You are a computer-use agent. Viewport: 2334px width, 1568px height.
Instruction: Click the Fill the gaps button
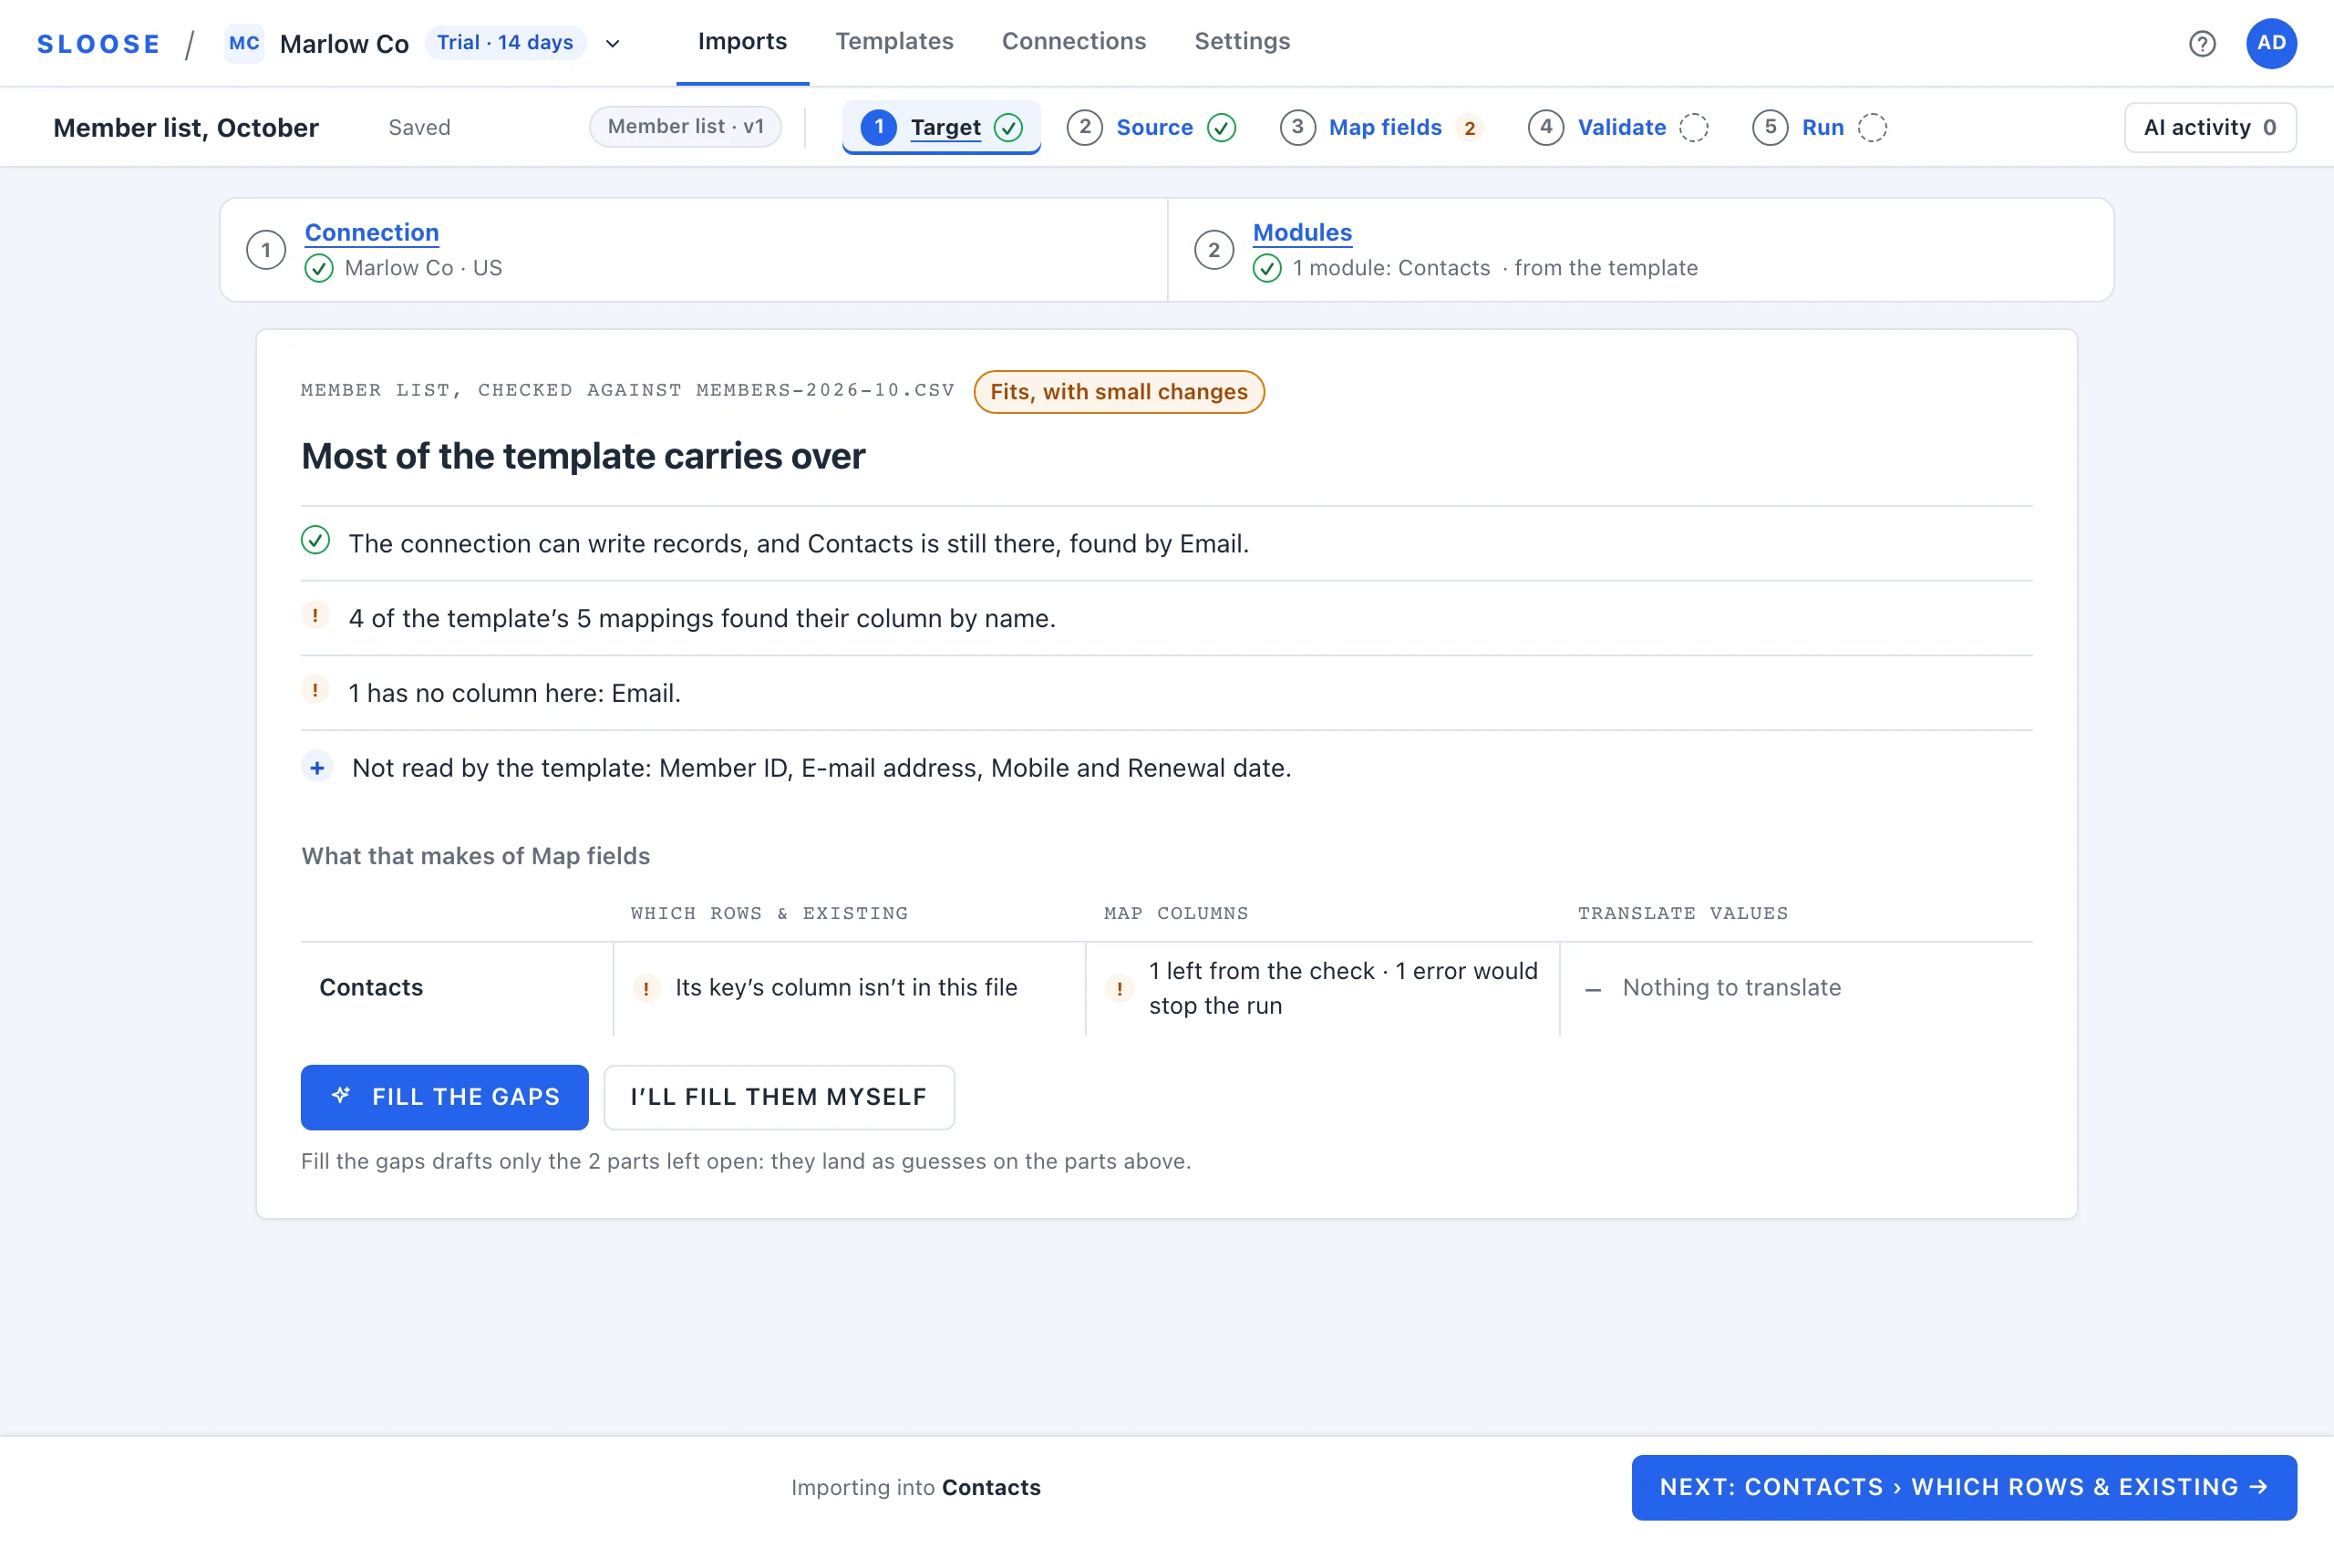point(444,1097)
